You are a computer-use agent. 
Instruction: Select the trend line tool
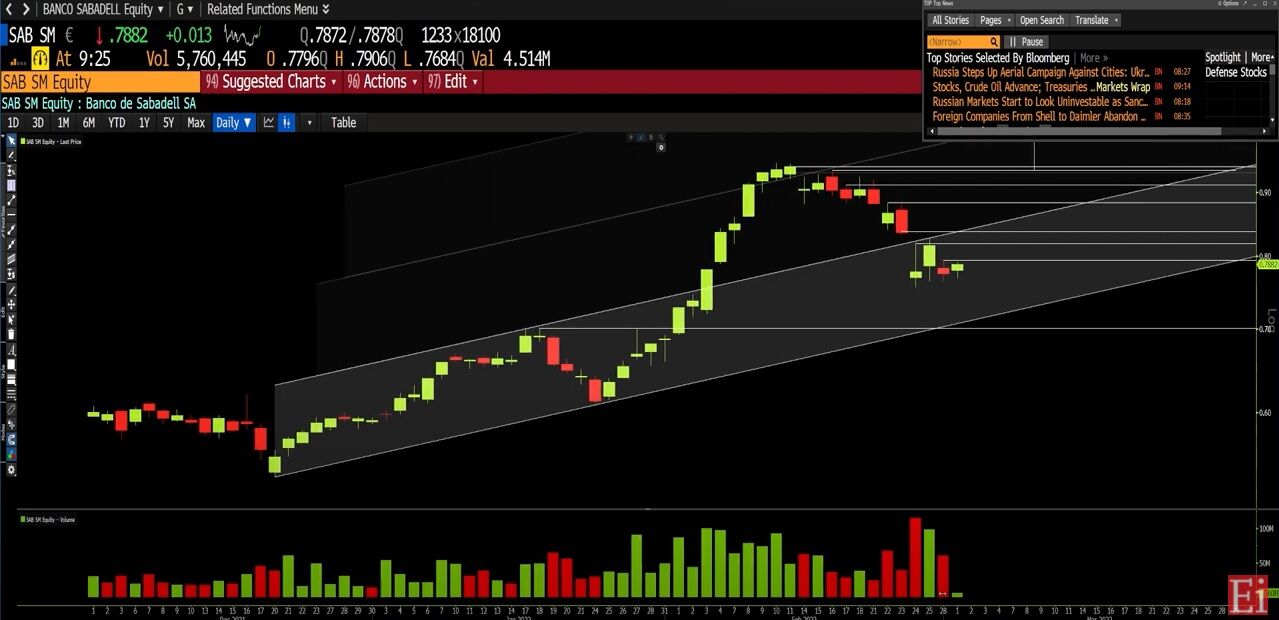[11, 199]
